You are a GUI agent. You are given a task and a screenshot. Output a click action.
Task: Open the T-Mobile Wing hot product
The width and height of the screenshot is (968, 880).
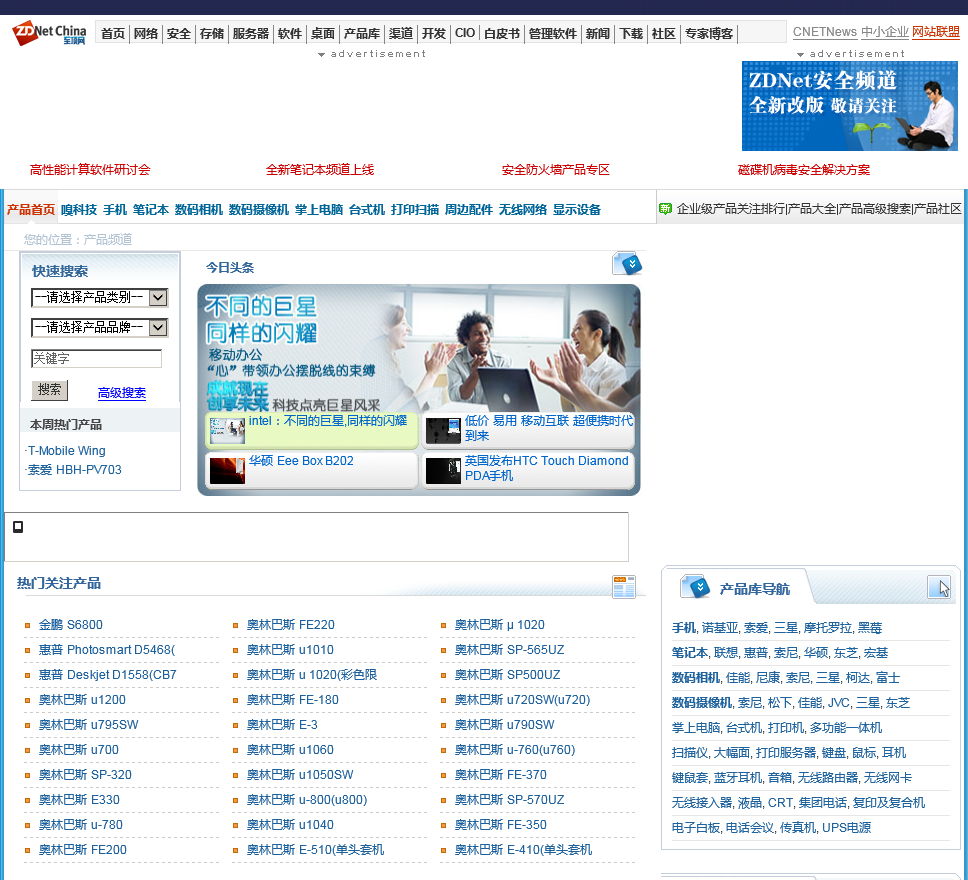67,451
